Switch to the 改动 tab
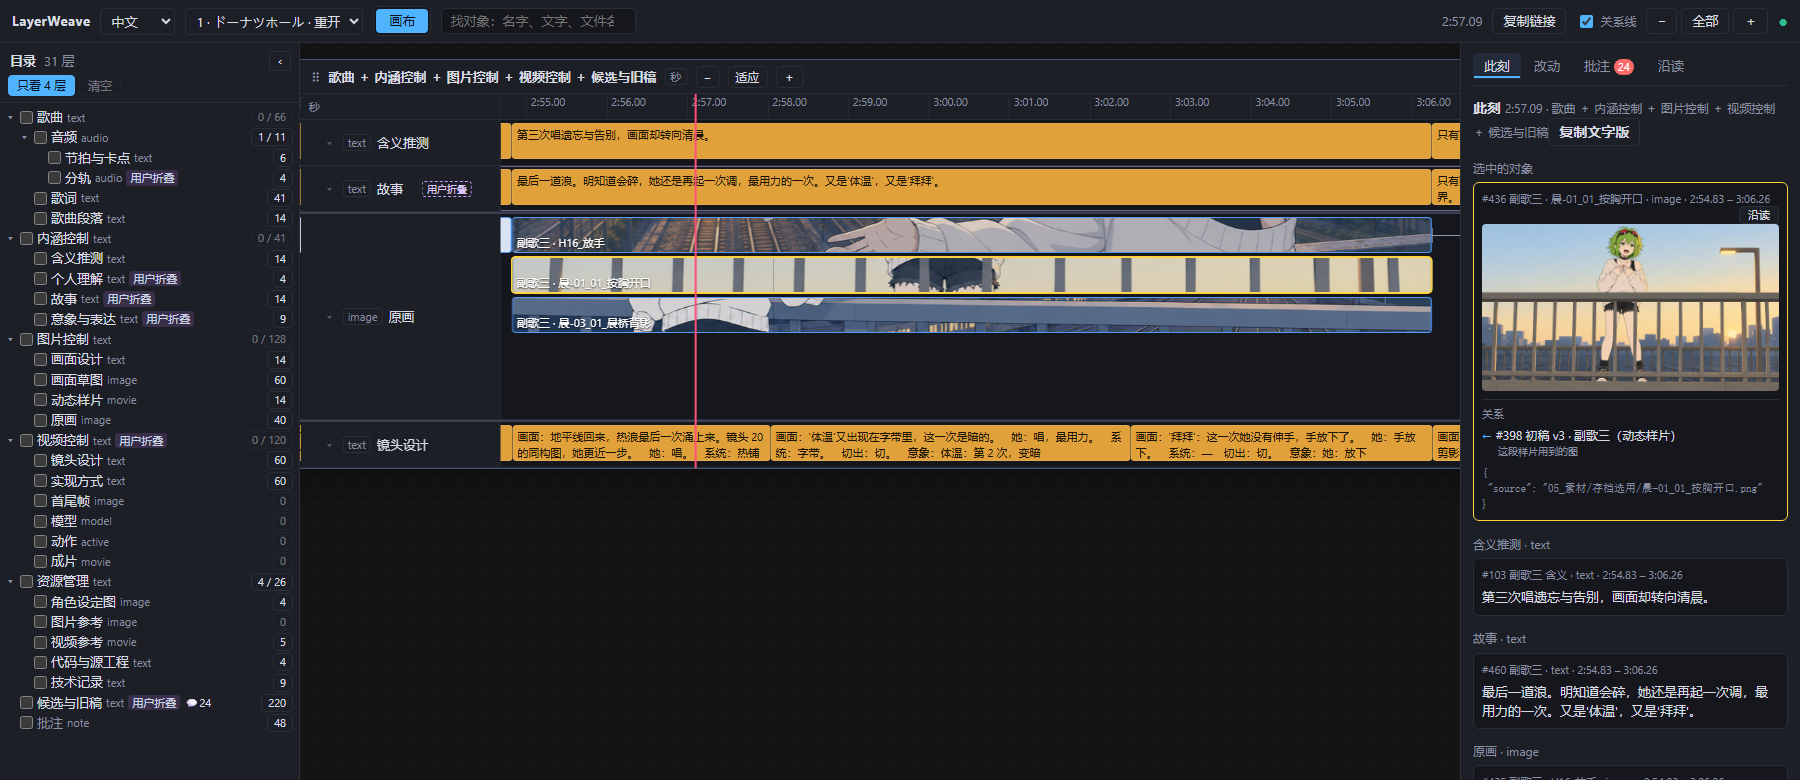The image size is (1800, 780). (1547, 66)
